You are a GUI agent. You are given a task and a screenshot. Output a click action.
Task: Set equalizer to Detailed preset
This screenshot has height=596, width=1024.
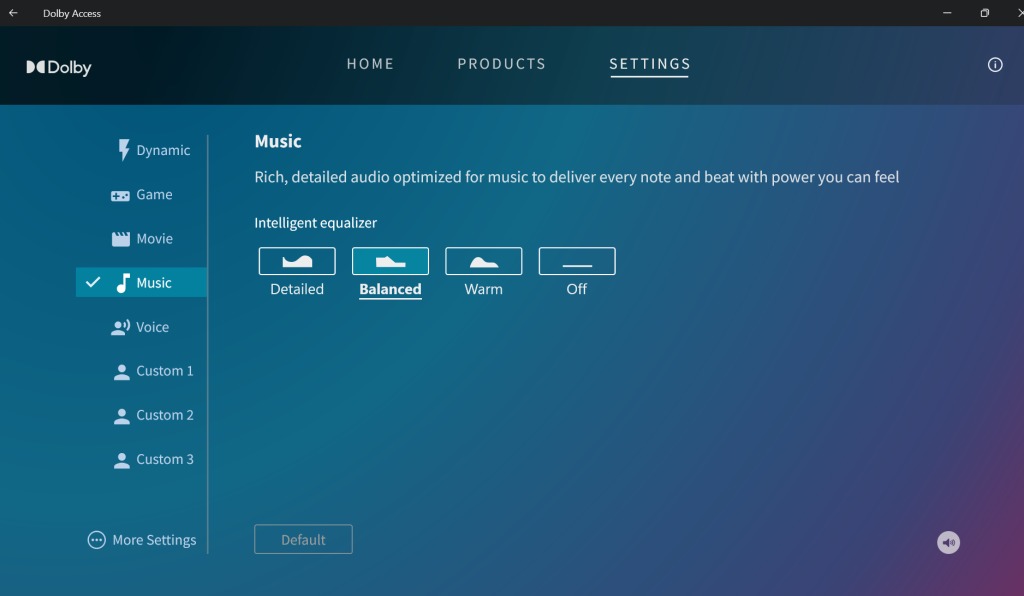pos(297,261)
